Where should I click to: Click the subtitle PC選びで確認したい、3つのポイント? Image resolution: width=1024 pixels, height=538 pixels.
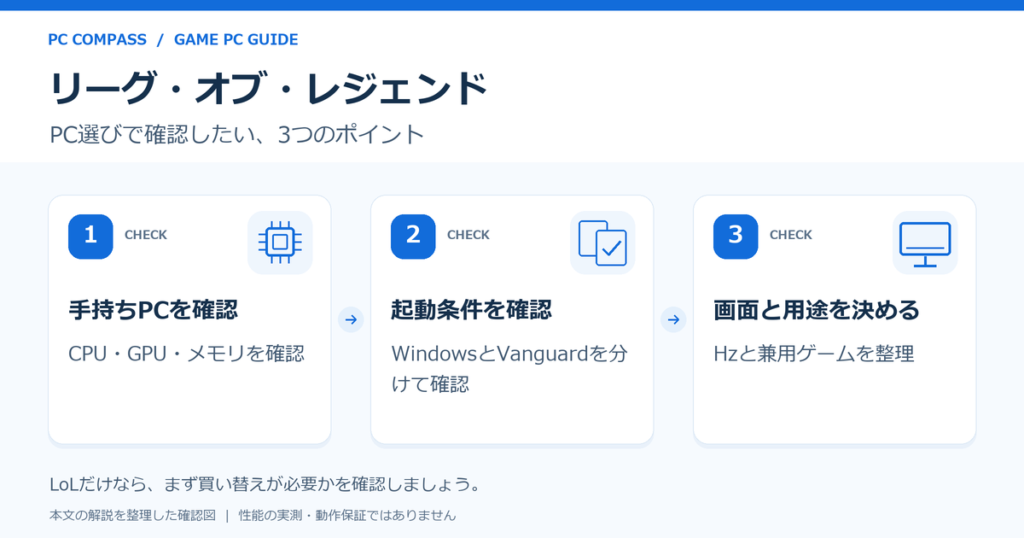click(237, 134)
